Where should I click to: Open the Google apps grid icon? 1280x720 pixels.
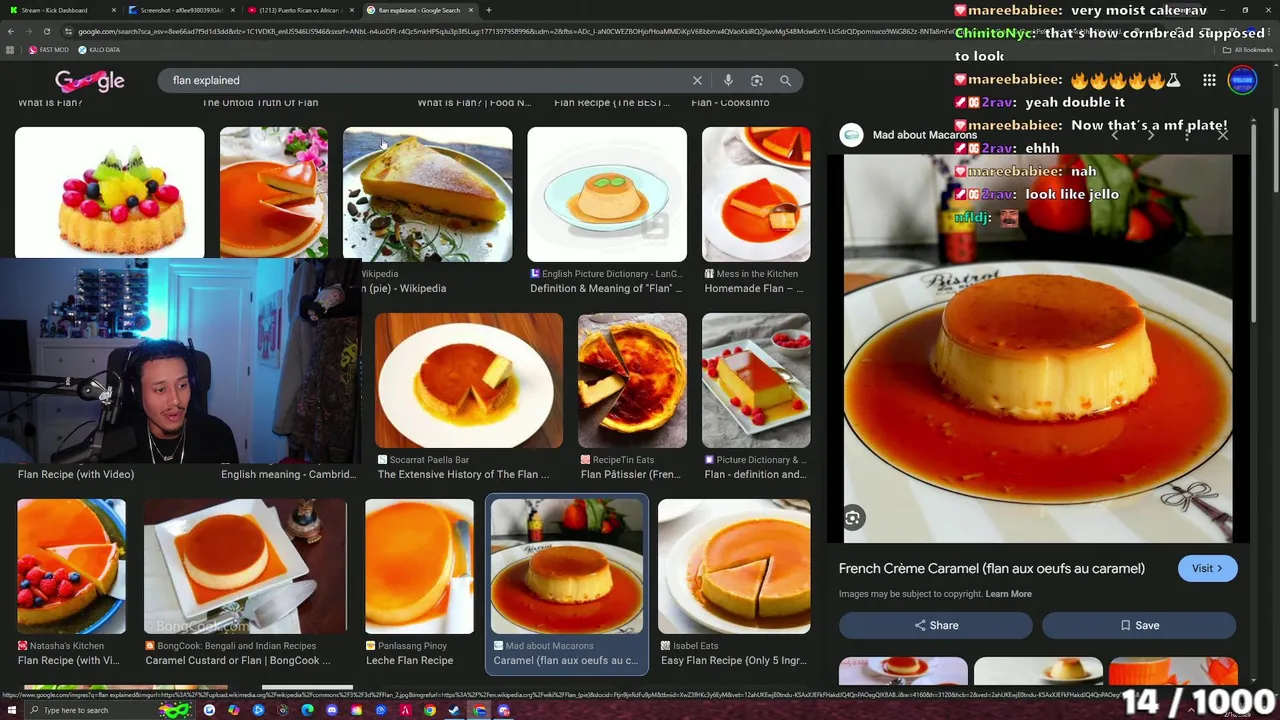1209,80
